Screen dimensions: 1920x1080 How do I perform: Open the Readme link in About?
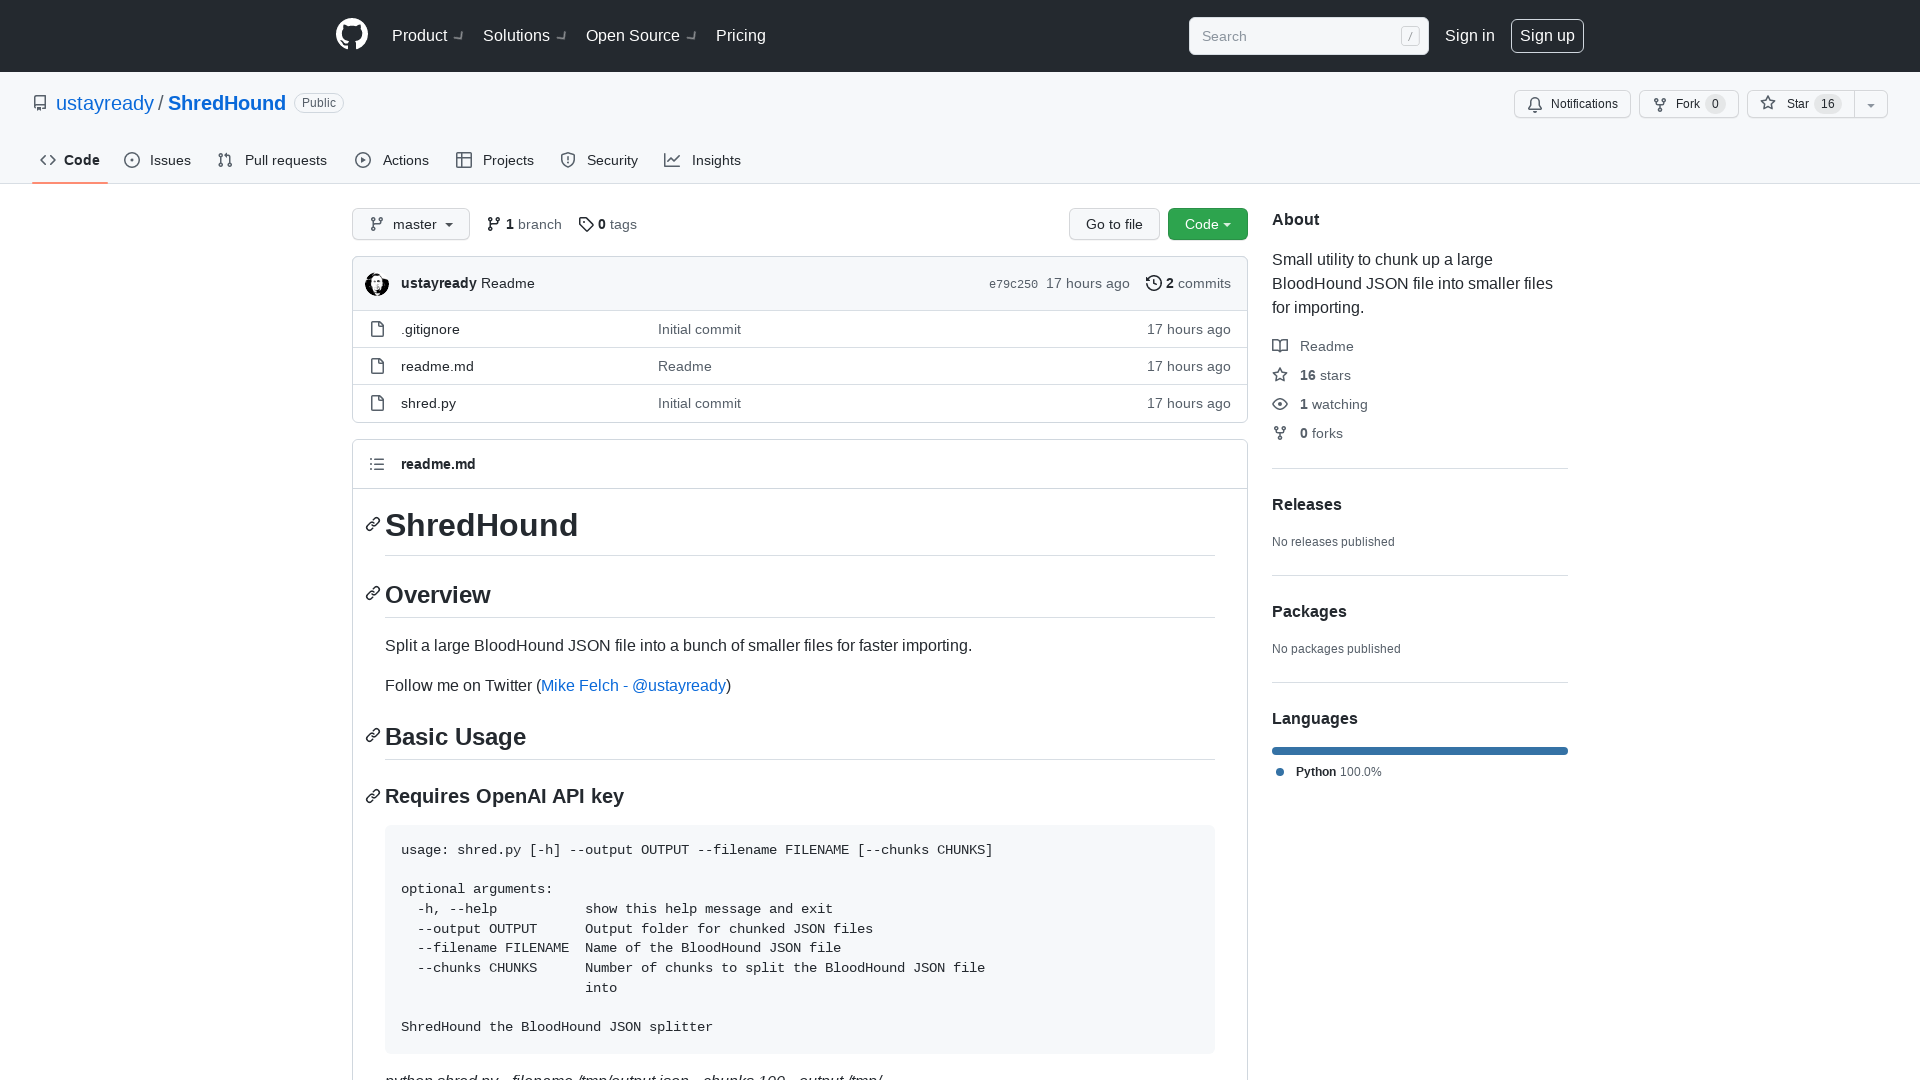[x=1313, y=346]
